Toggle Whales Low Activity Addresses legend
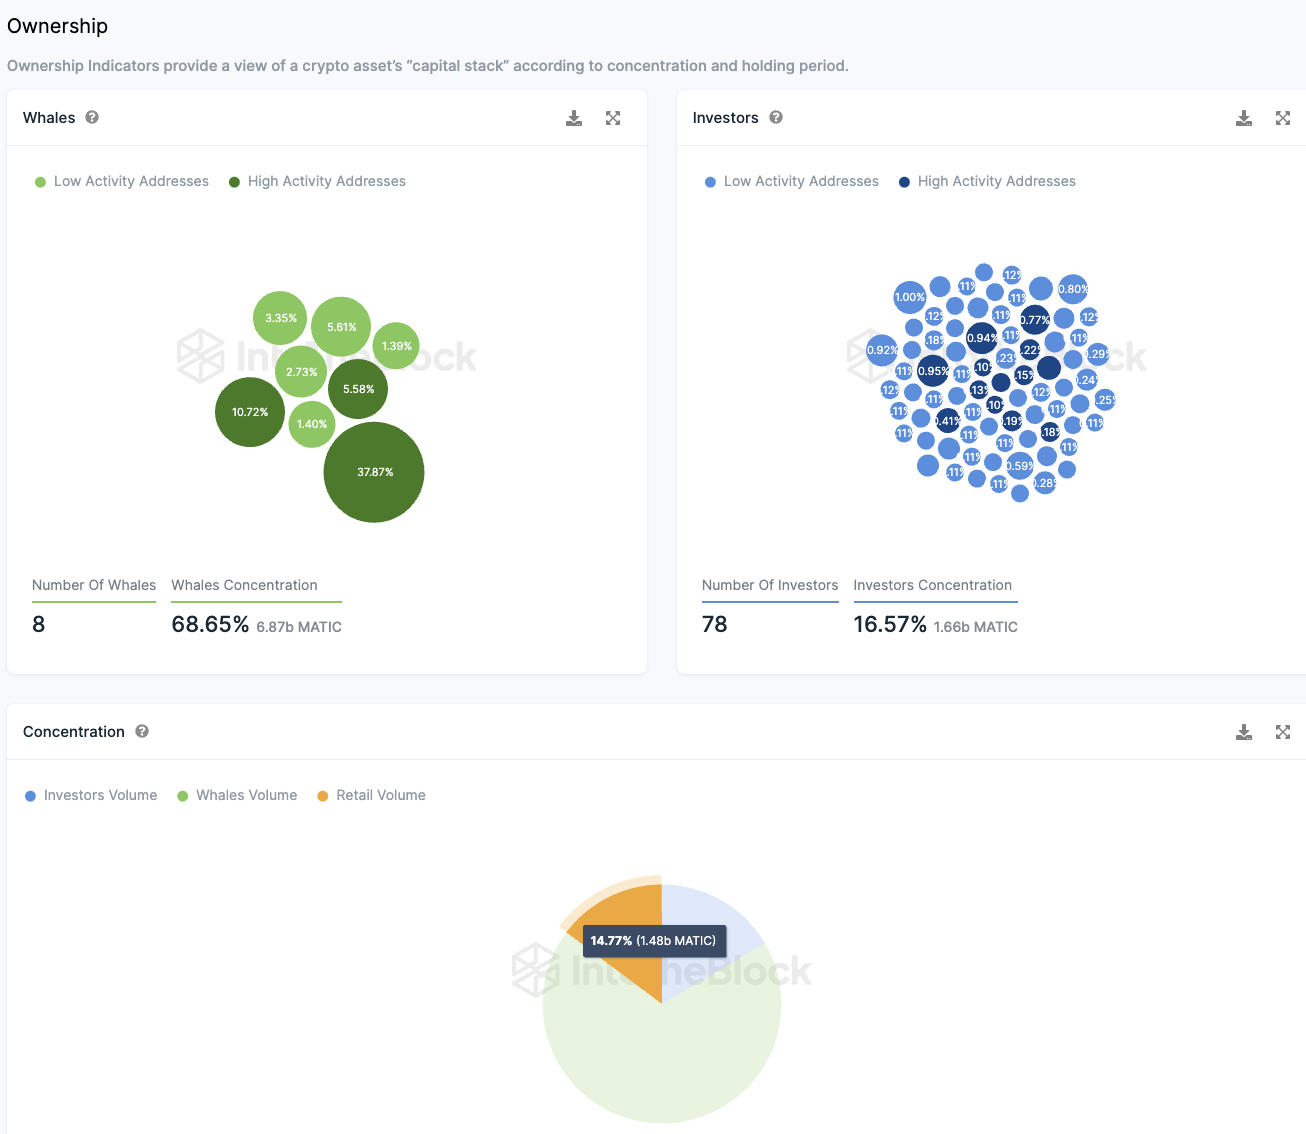The image size is (1306, 1134). pos(122,181)
